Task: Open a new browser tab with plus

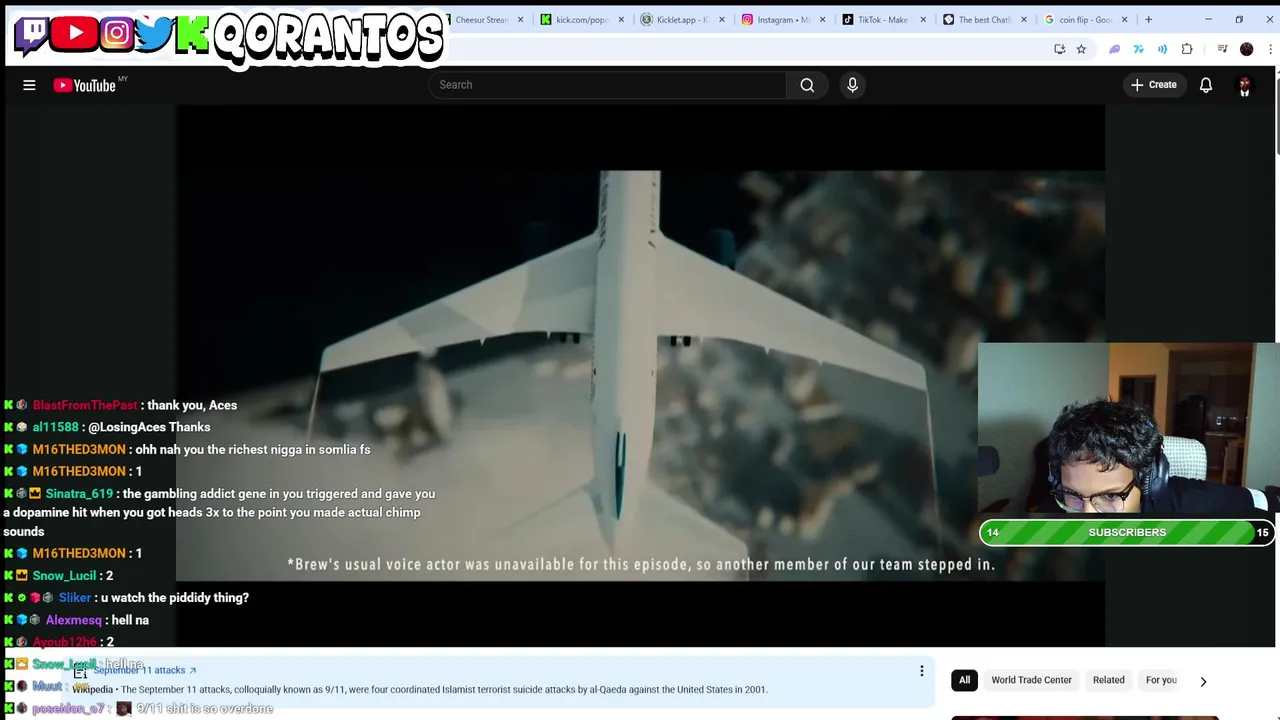Action: pos(1148,19)
